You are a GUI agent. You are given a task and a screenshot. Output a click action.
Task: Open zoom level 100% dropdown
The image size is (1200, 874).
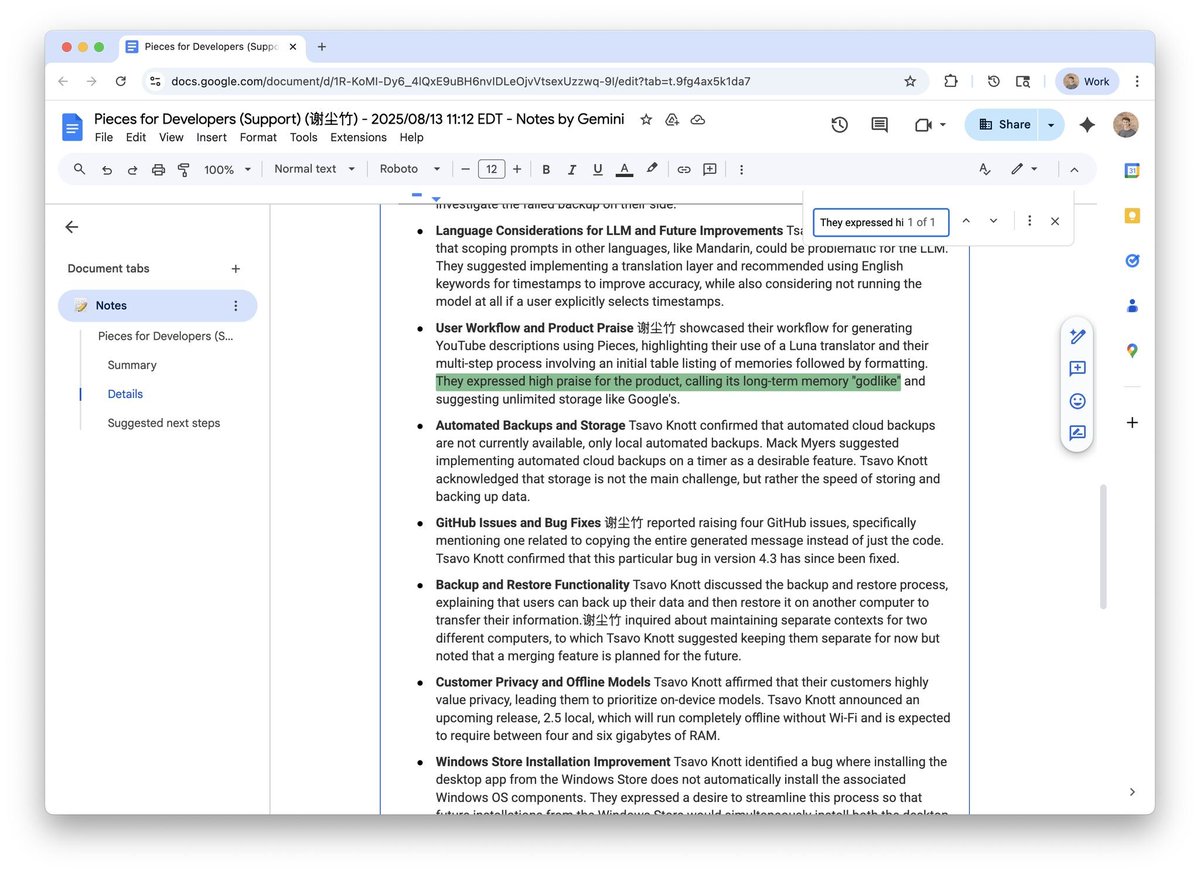228,170
